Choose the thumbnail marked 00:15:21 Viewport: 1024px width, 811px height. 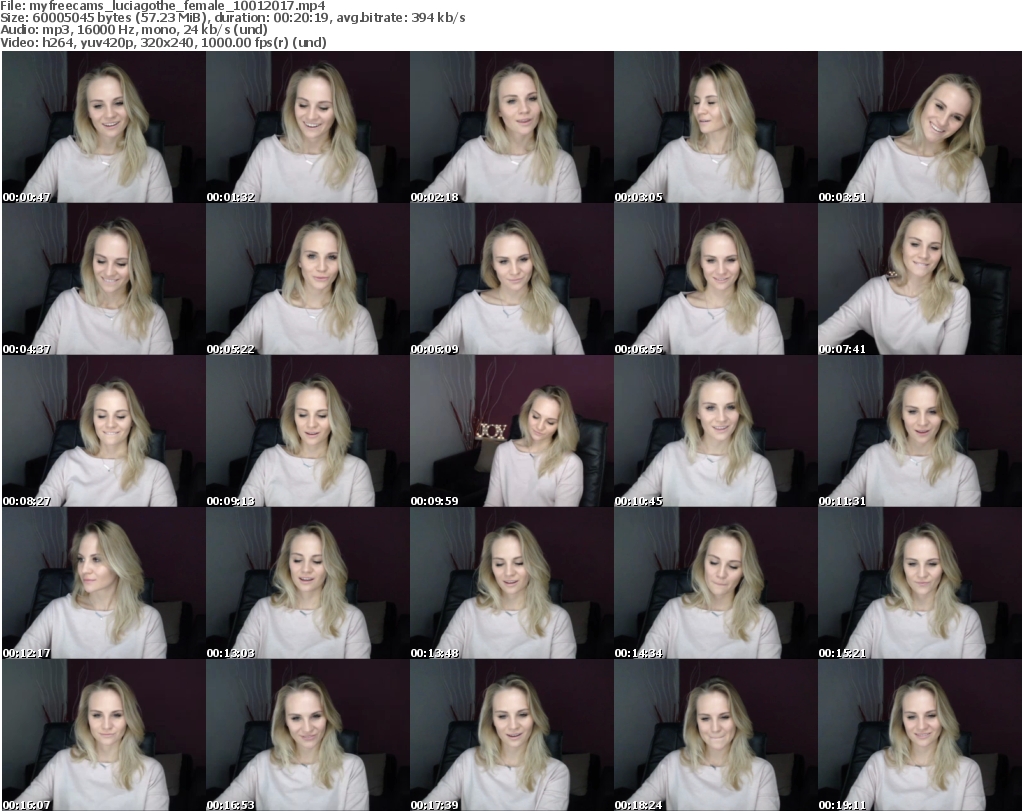pyautogui.click(x=920, y=583)
